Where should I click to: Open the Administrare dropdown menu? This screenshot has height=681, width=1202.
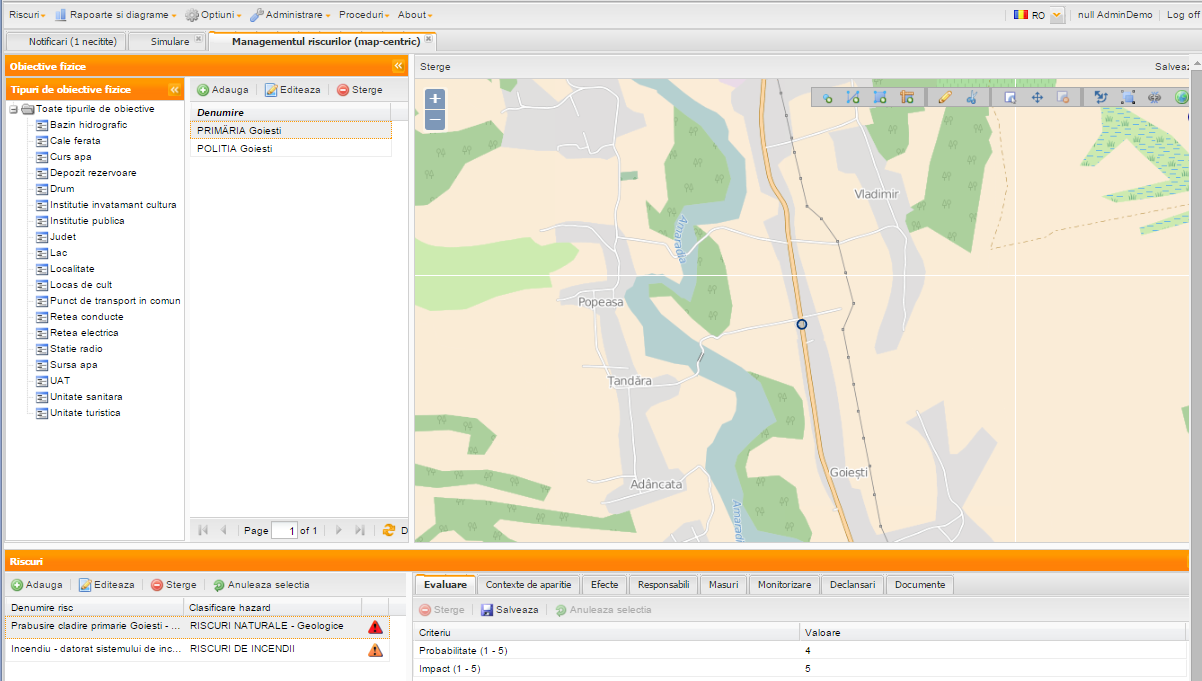(x=290, y=15)
